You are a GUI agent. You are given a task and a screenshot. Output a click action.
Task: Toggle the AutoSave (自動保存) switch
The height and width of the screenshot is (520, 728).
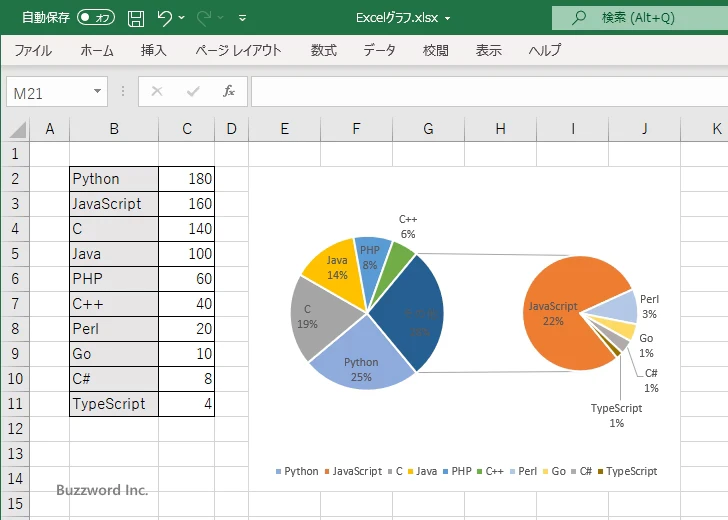pos(96,18)
